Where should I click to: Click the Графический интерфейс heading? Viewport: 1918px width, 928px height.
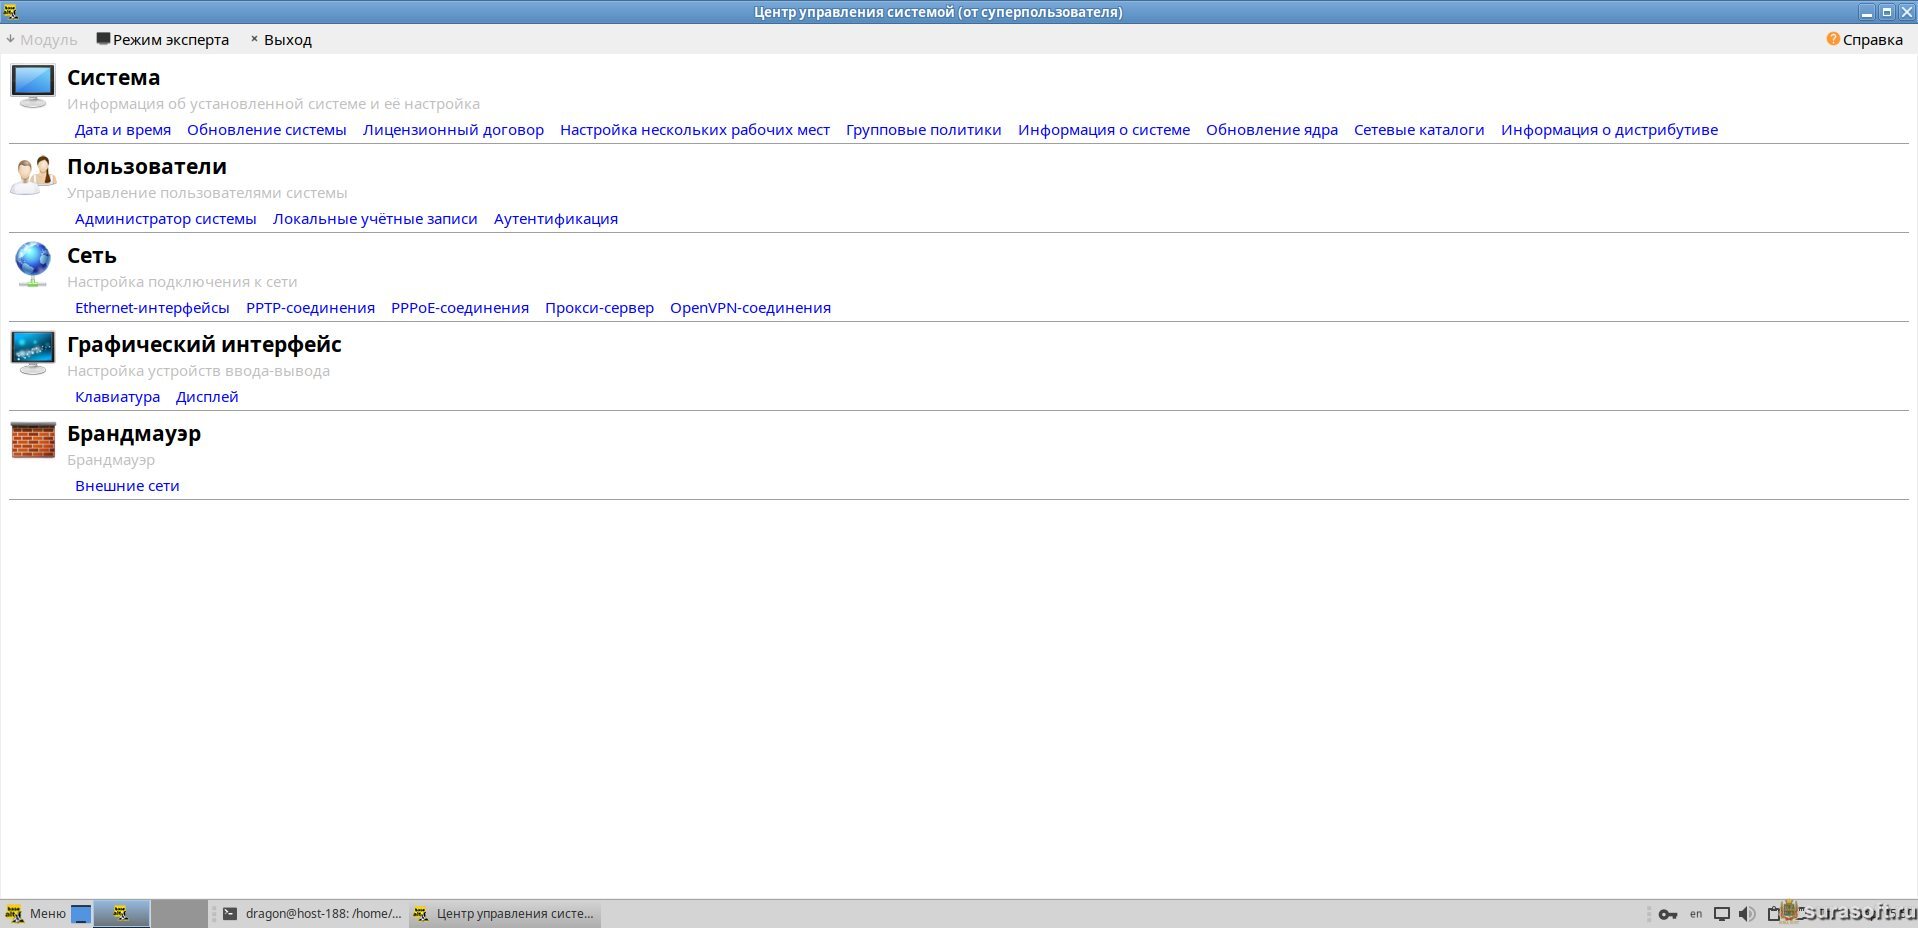click(x=204, y=345)
